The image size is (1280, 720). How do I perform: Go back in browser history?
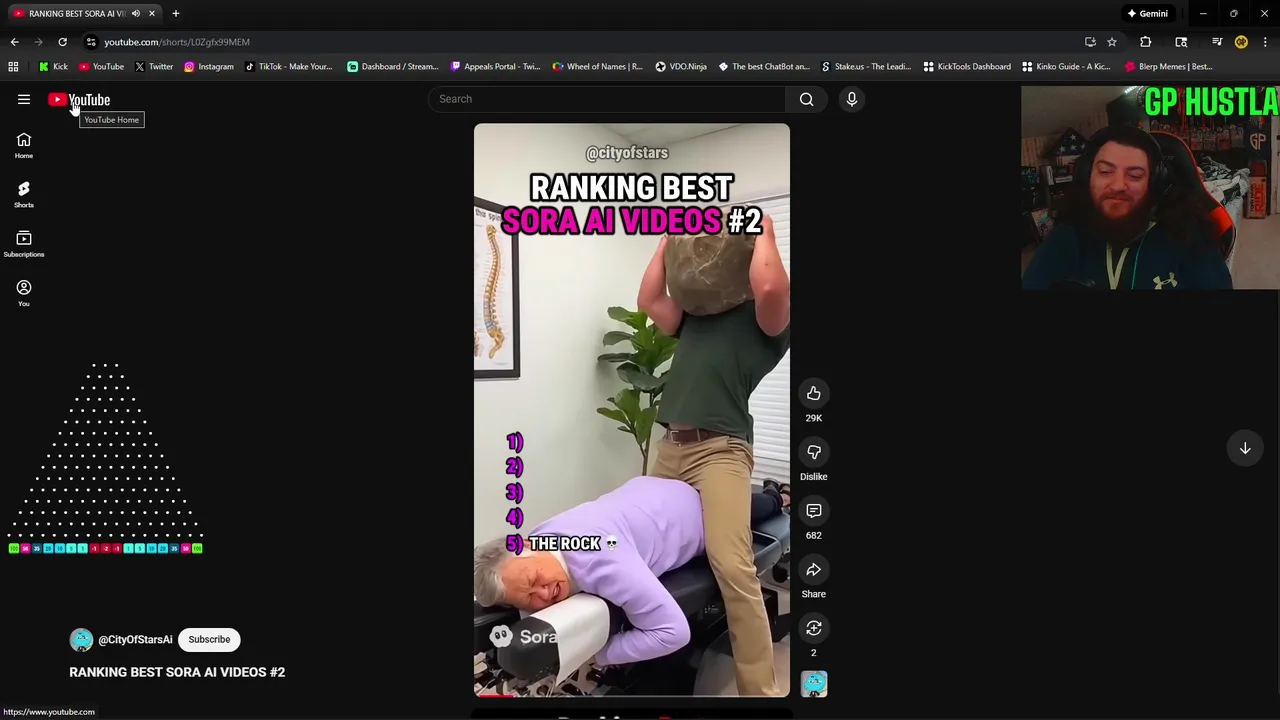pyautogui.click(x=14, y=42)
